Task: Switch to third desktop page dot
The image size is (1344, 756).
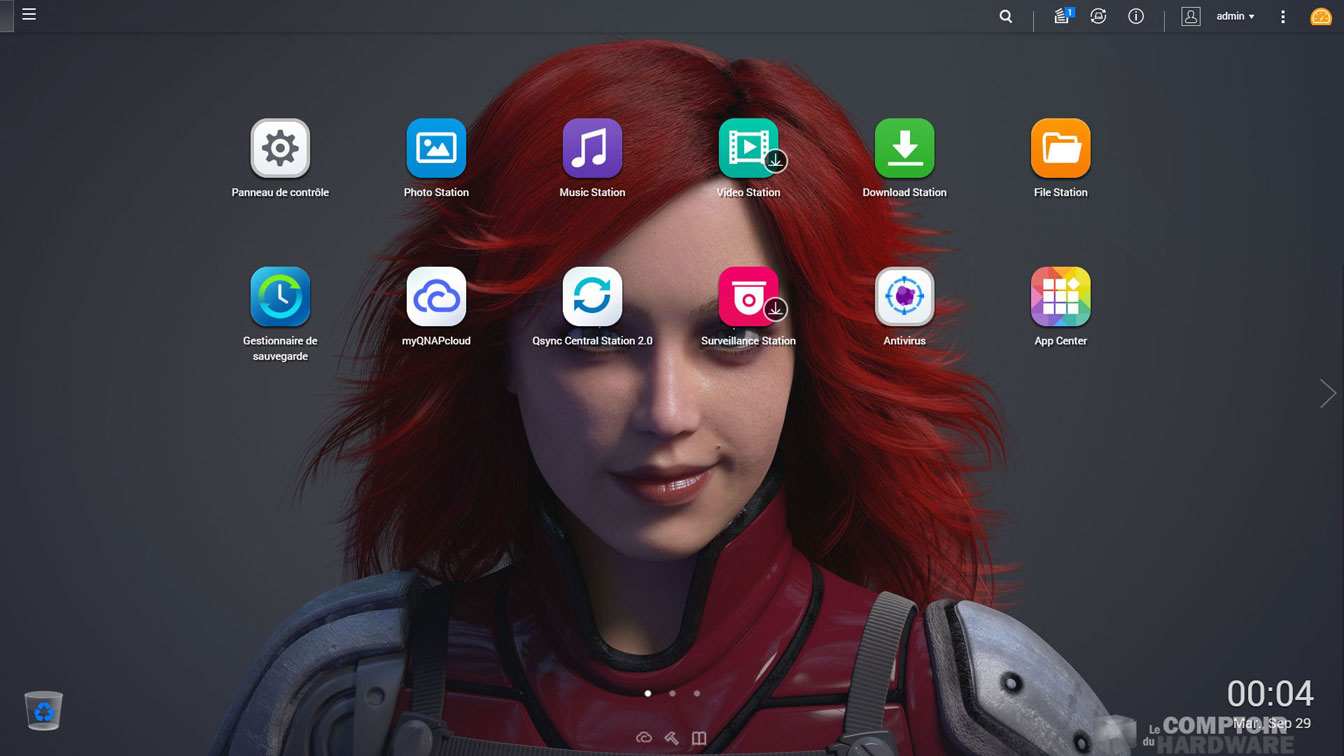Action: 697,693
